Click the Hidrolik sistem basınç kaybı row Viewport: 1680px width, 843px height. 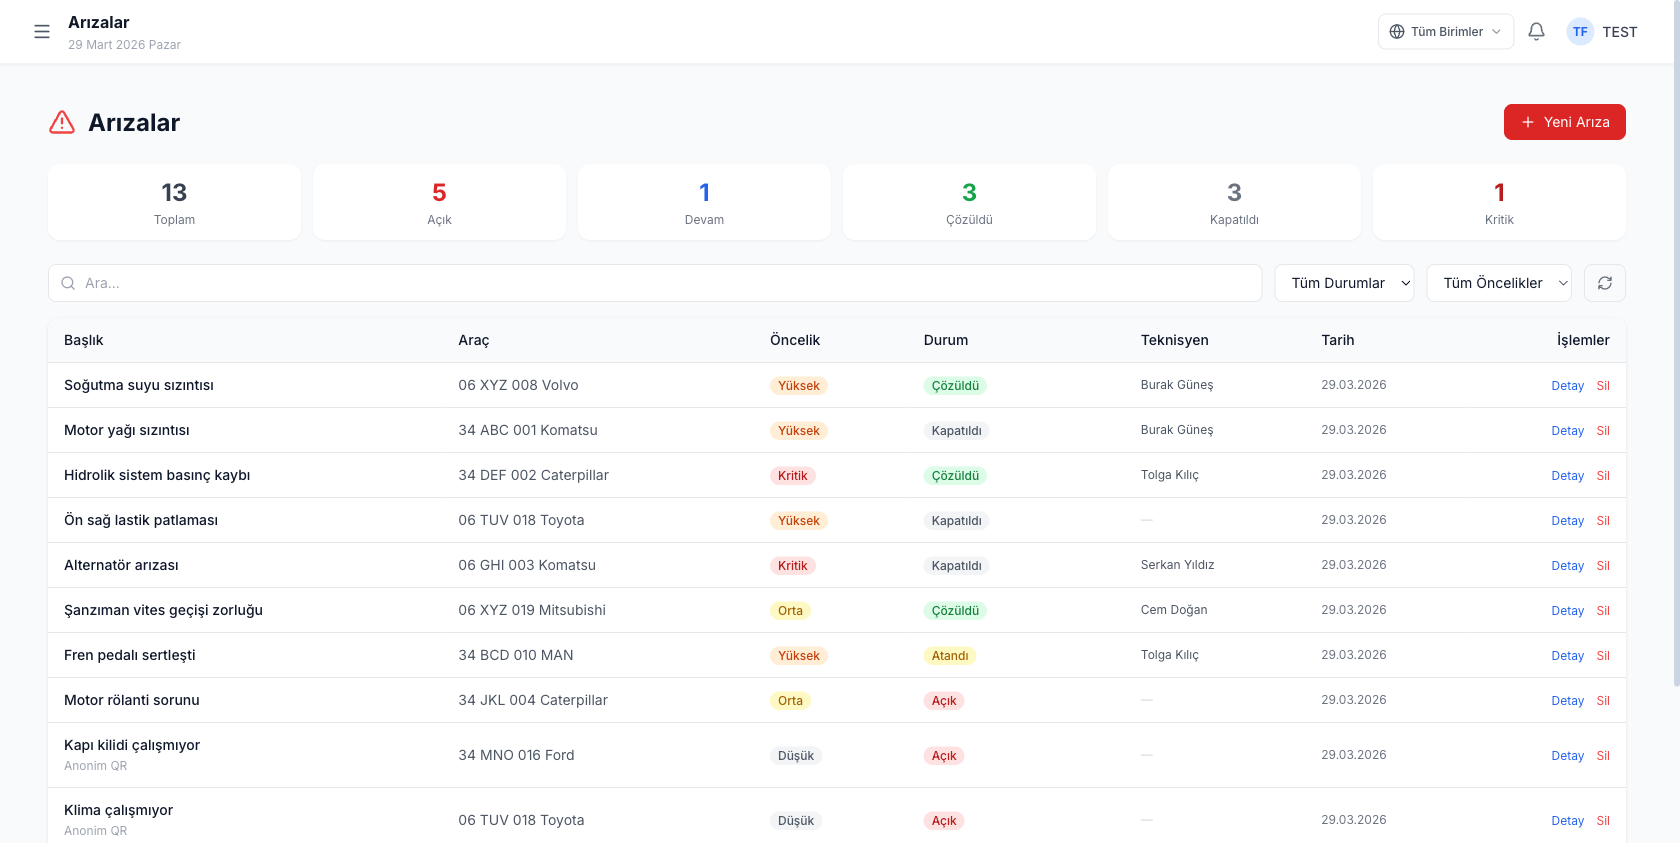point(157,475)
